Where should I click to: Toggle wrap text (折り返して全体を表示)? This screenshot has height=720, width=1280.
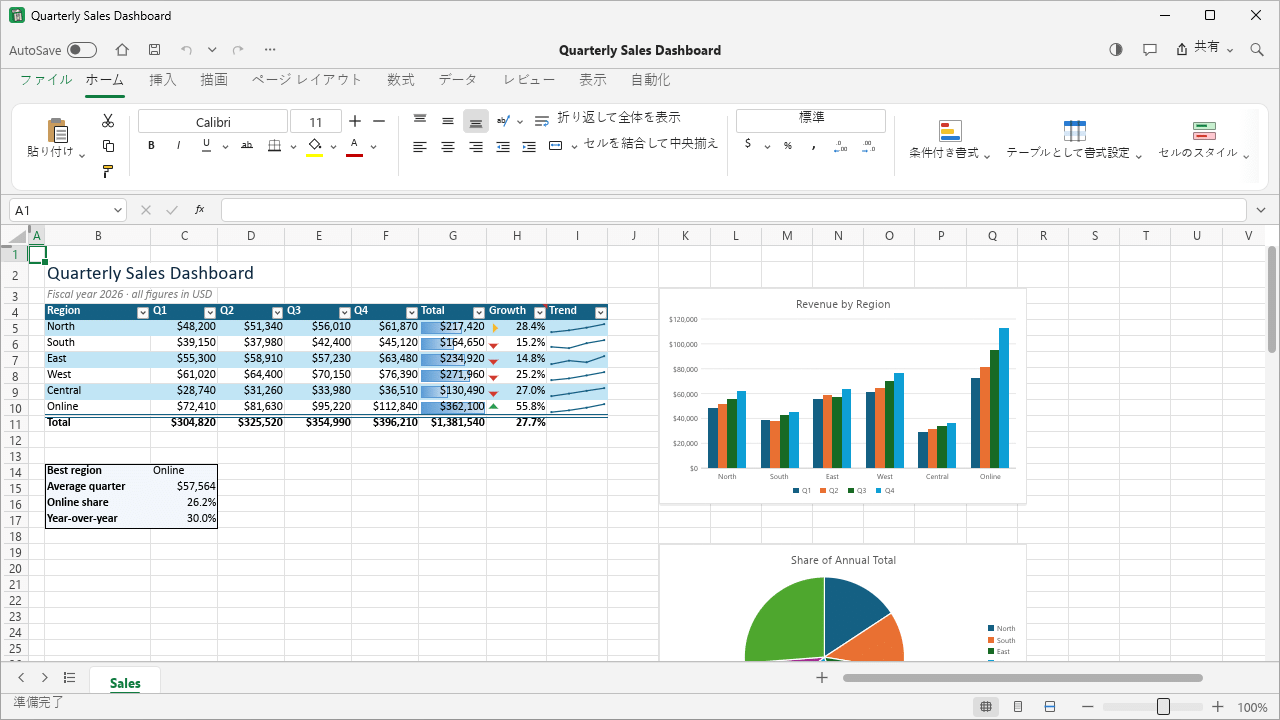pos(608,119)
